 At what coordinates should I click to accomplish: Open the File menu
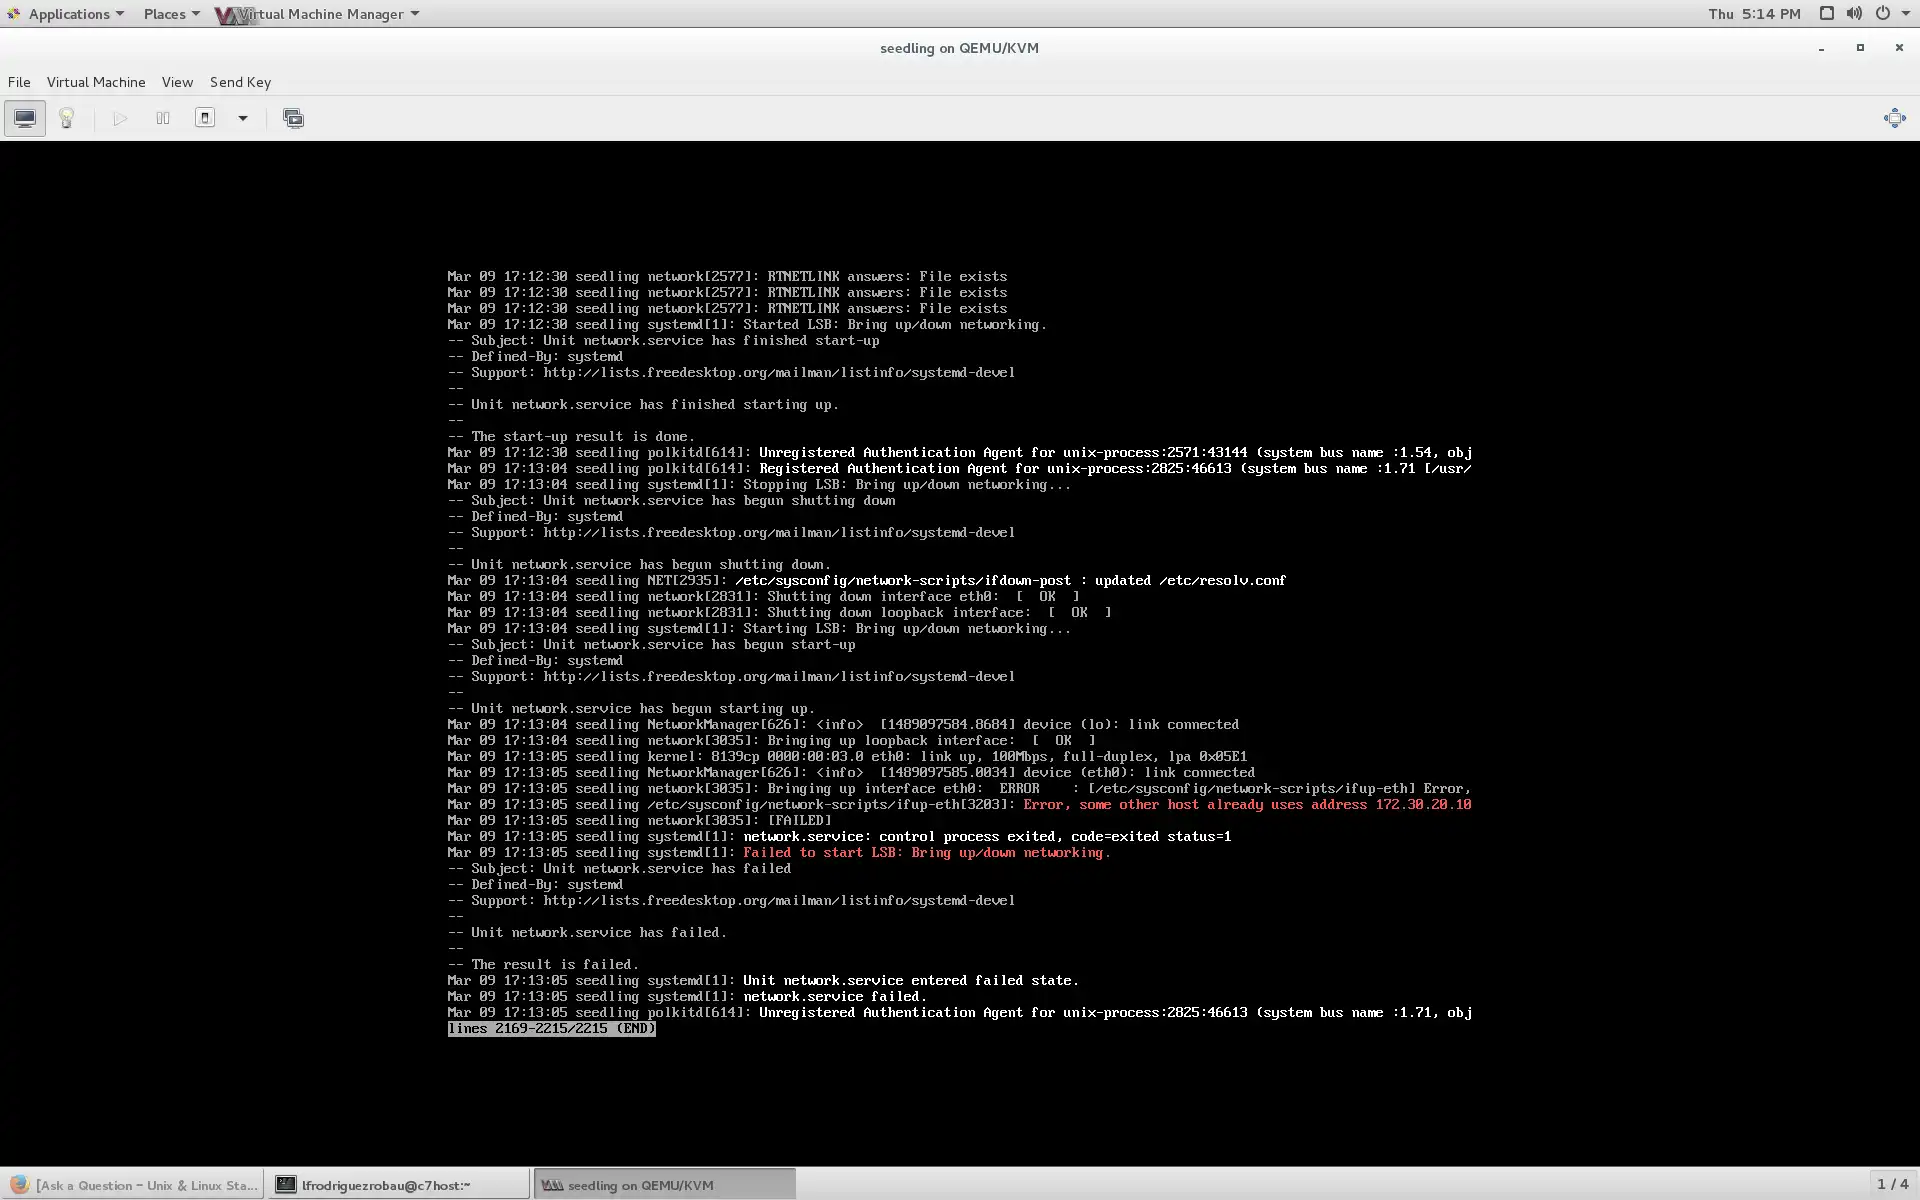tap(19, 82)
